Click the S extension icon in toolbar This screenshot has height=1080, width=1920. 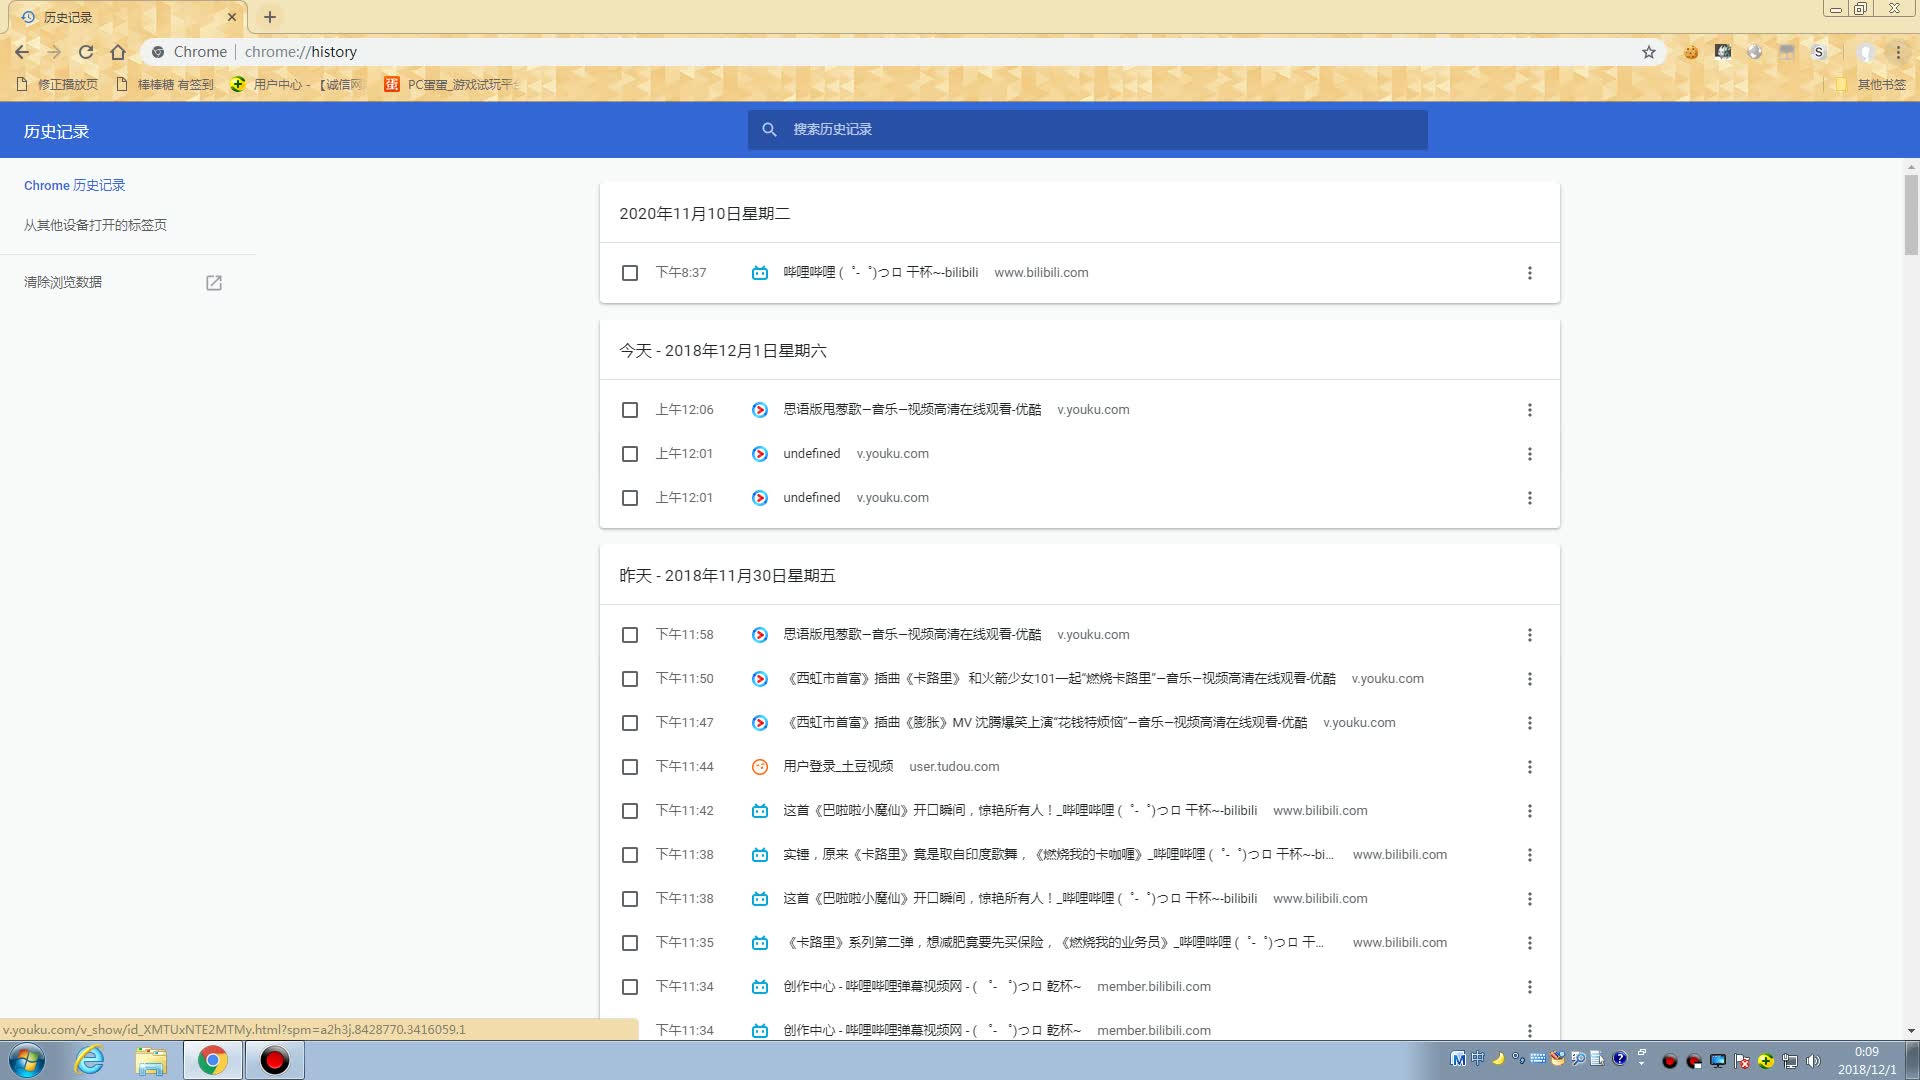pos(1819,52)
